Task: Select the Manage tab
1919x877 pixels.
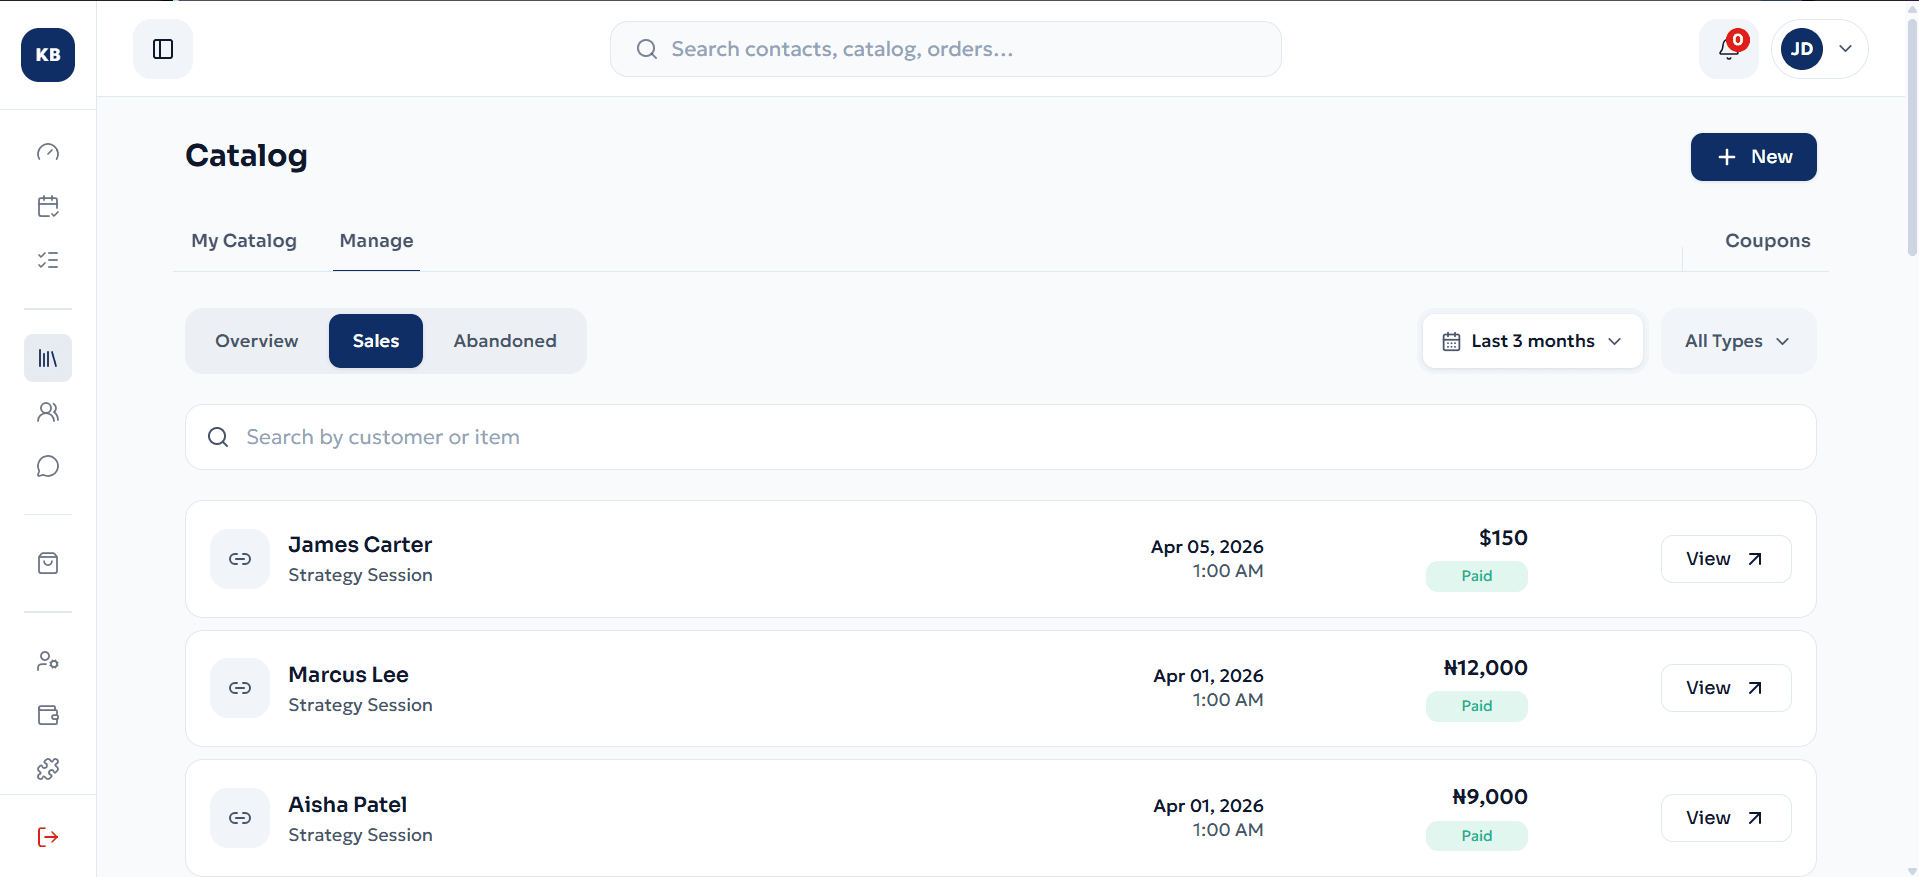Action: (x=376, y=241)
